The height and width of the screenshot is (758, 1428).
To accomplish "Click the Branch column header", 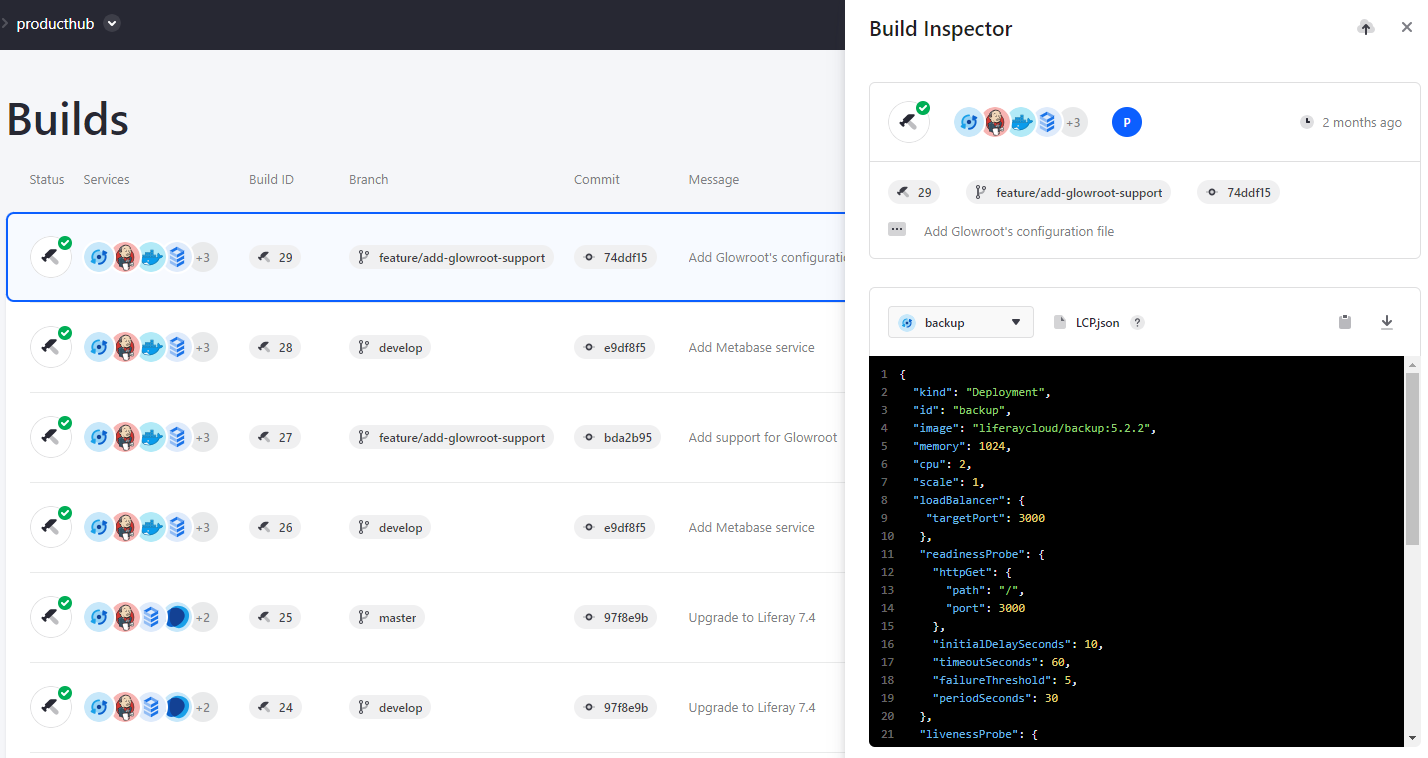I will point(368,180).
